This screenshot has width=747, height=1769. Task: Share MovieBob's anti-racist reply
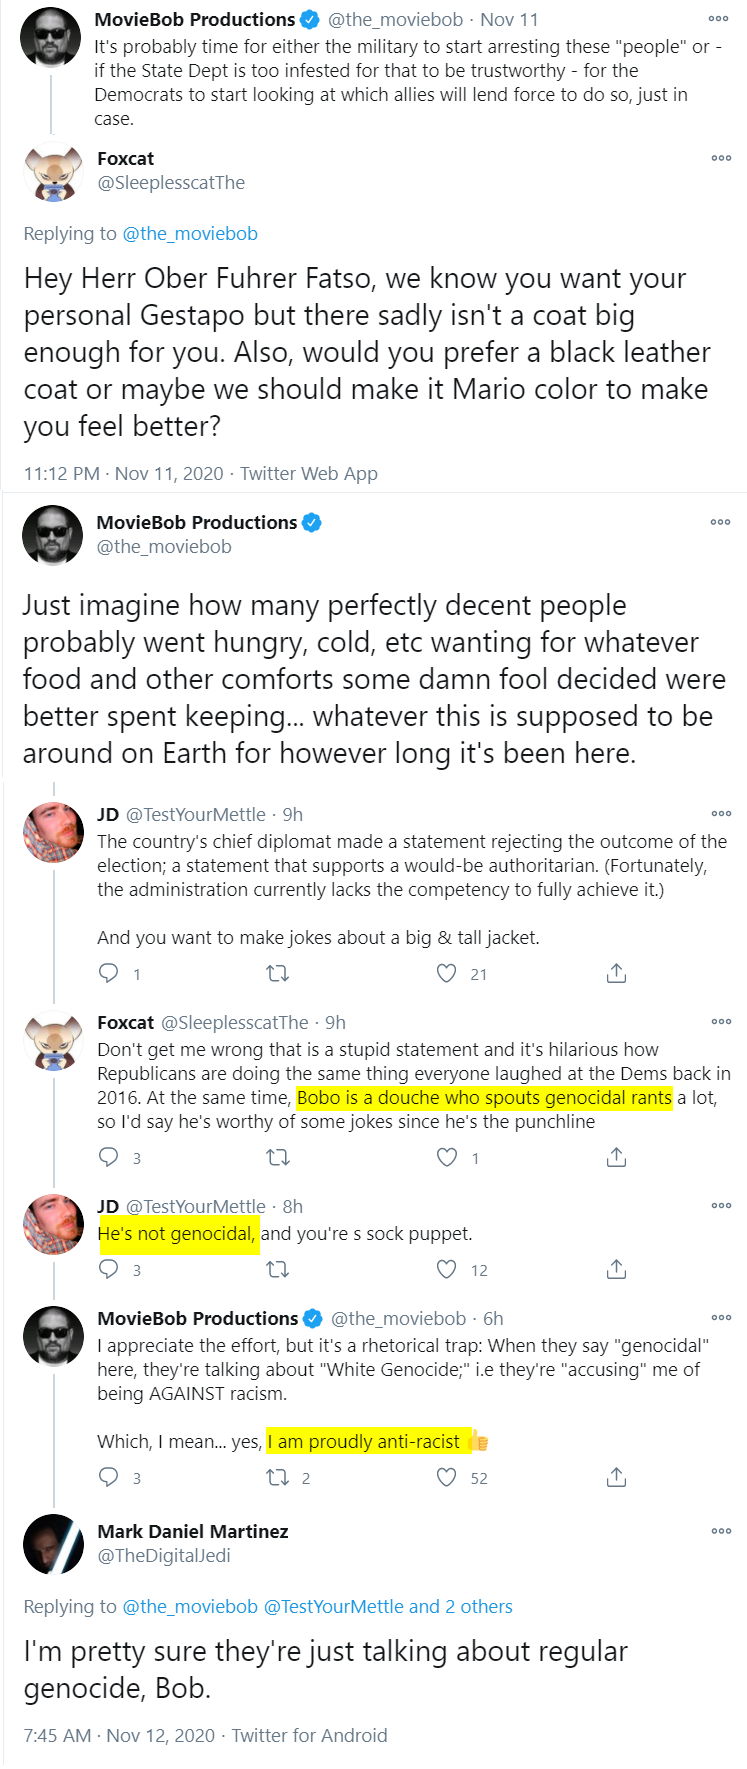617,1477
